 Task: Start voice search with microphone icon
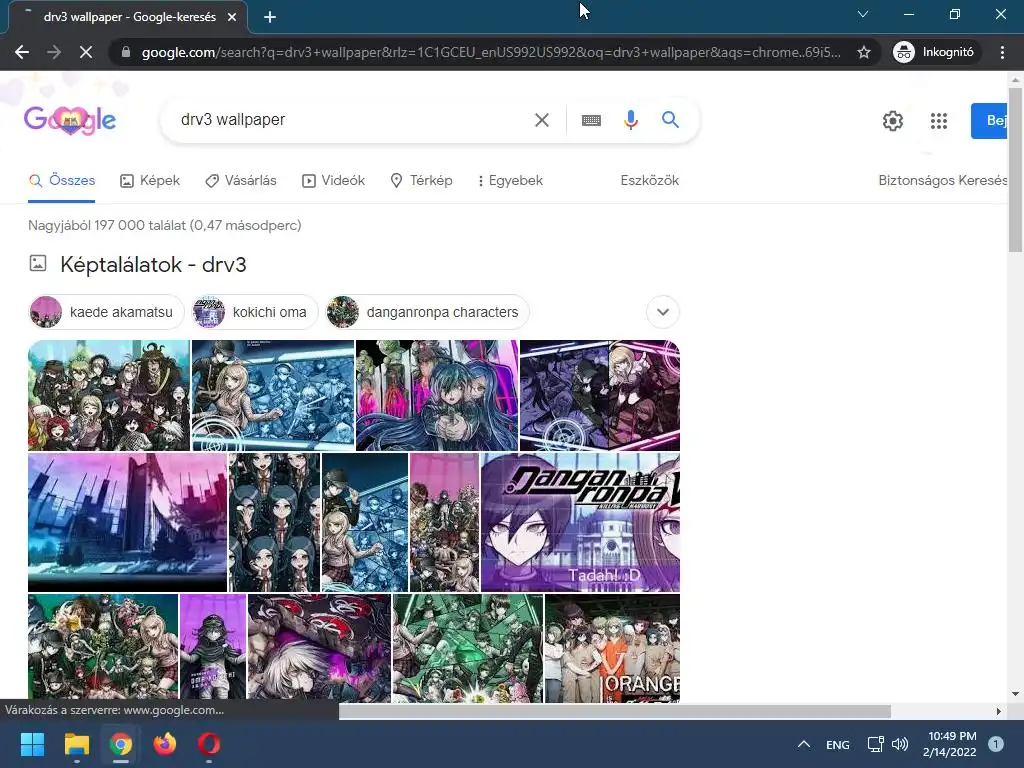(630, 120)
